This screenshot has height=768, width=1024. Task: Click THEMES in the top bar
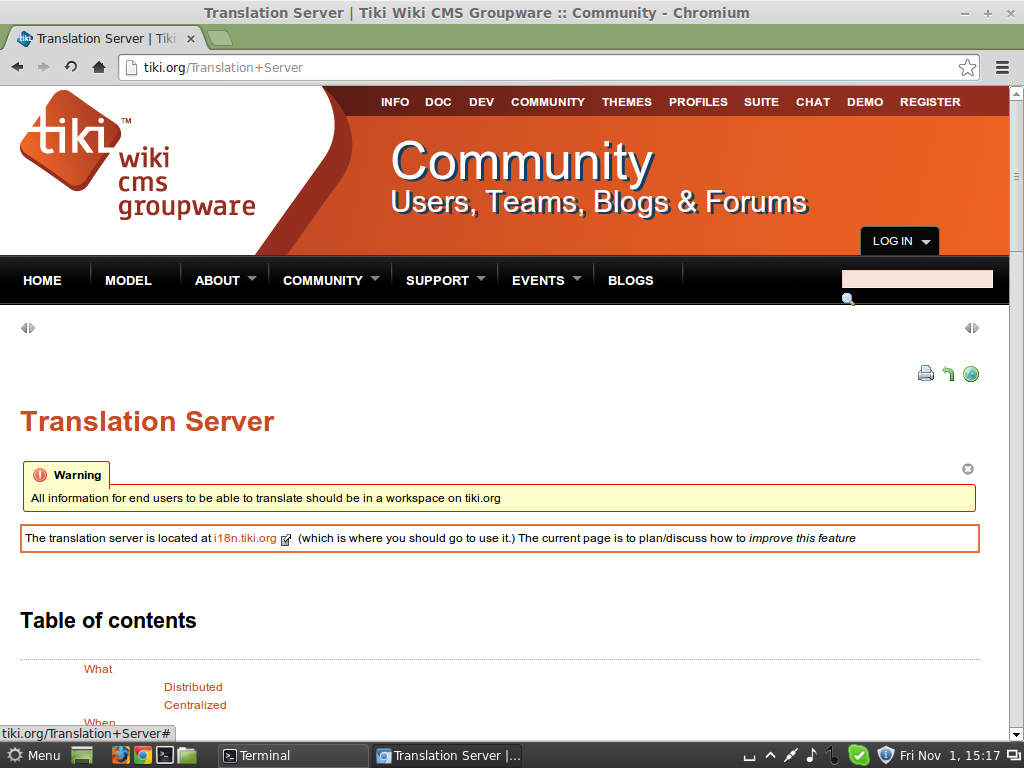[627, 102]
